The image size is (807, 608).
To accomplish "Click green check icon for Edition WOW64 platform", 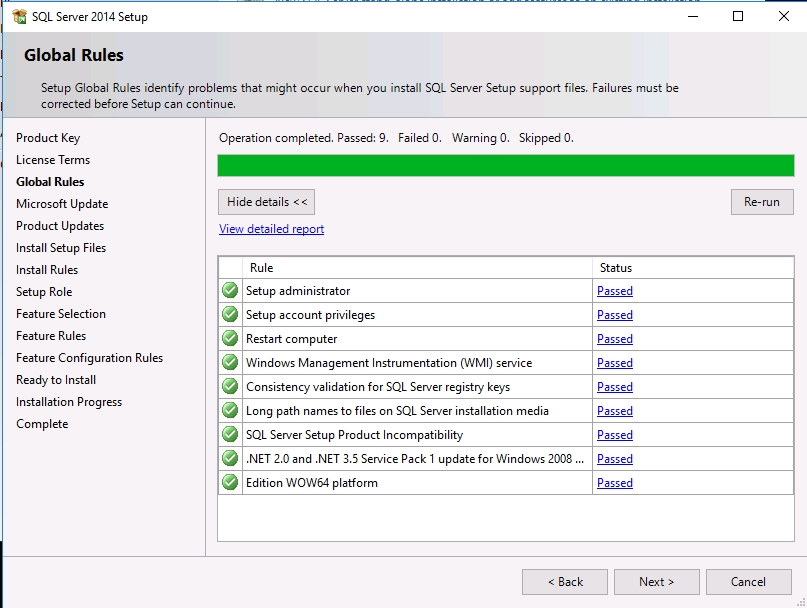I will pyautogui.click(x=230, y=482).
